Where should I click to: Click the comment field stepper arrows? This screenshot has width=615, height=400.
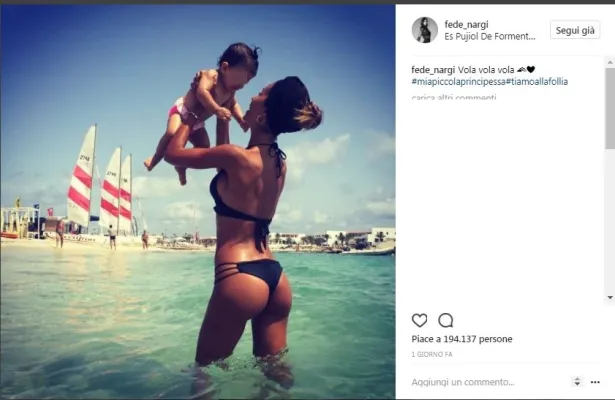click(x=577, y=382)
